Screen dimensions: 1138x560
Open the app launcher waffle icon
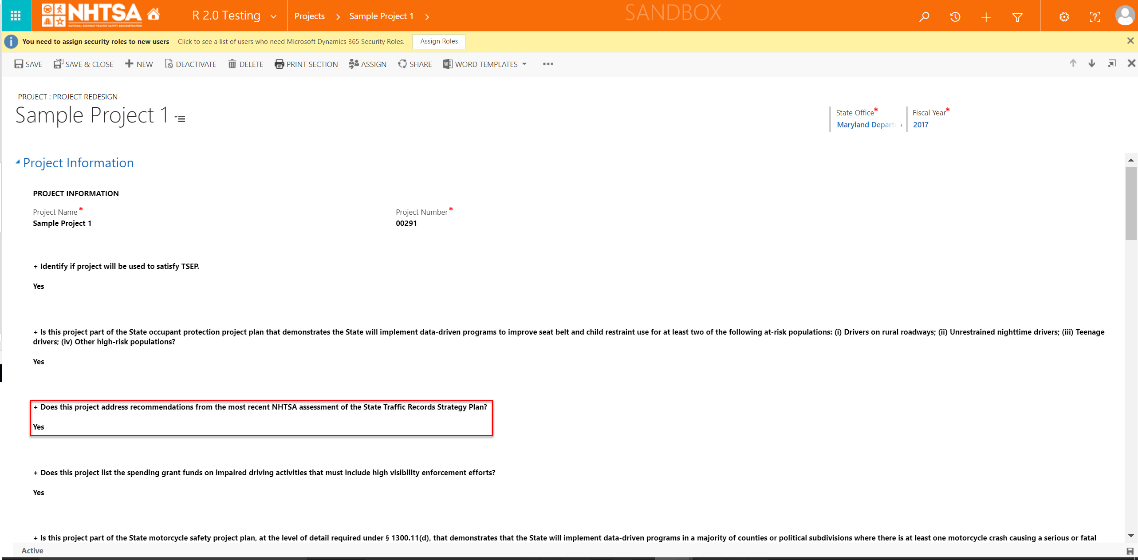point(15,15)
